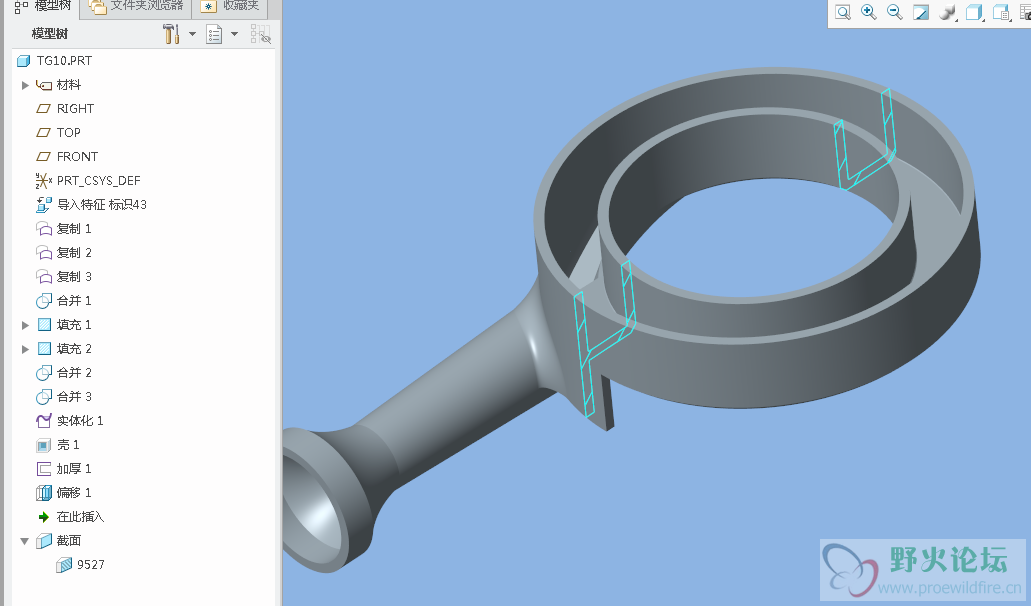This screenshot has height=606, width=1031.
Task: Expand the 填充 2 node
Action: coord(25,348)
